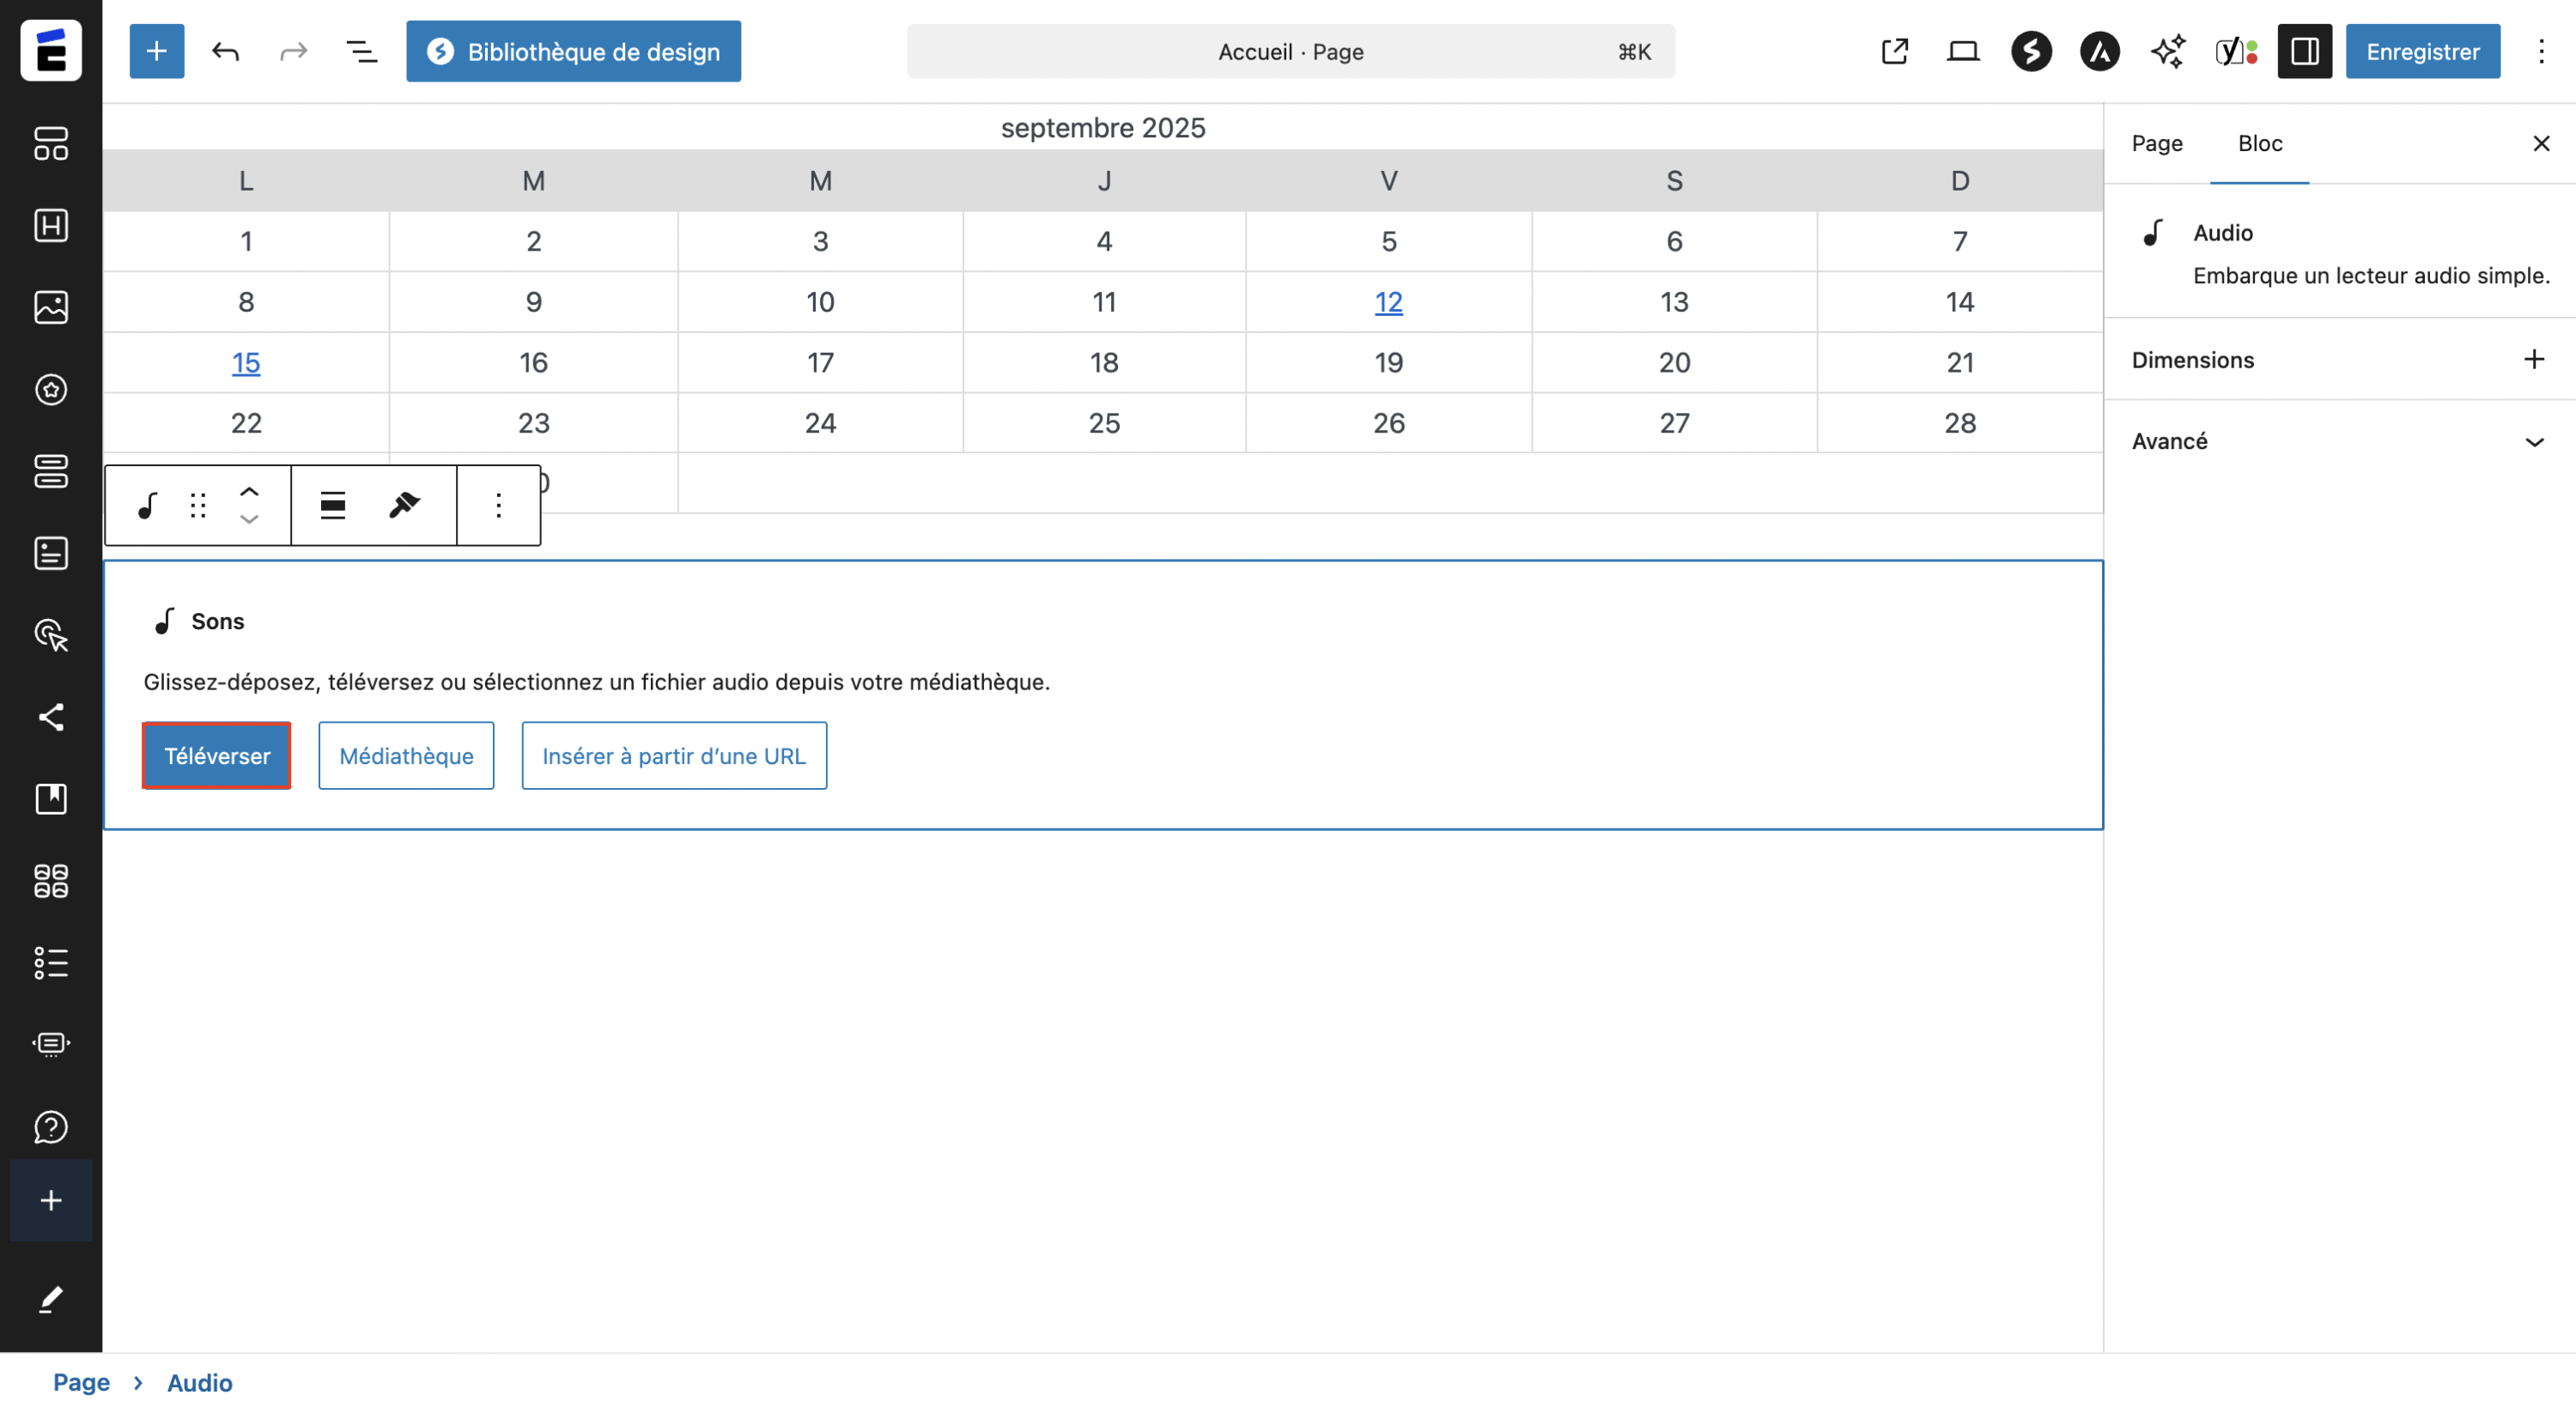Select the Bloc tab in sidebar
Screen dimensions: 2576x1407
pos(2259,143)
